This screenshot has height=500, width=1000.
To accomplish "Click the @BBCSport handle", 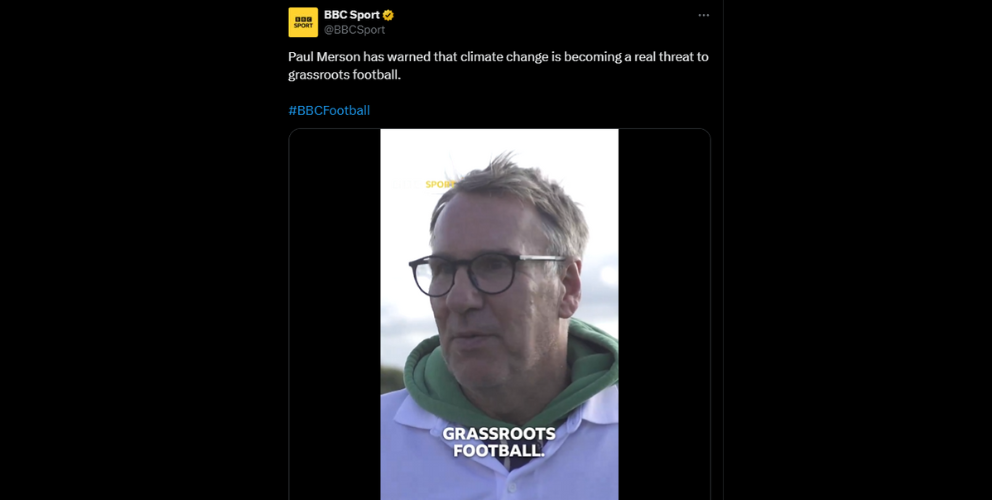I will tap(354, 30).
